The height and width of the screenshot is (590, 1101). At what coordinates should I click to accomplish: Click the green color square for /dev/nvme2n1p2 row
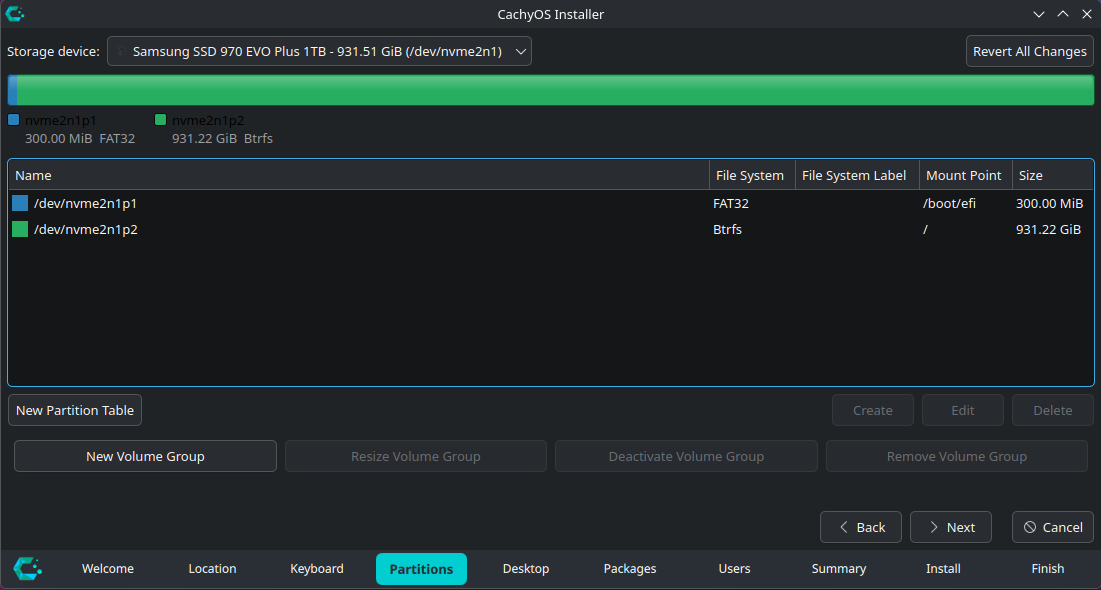(x=20, y=229)
